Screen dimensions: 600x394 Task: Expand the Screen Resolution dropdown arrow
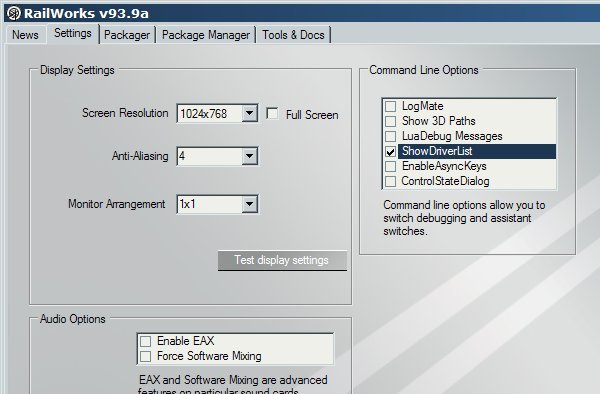pyautogui.click(x=249, y=113)
